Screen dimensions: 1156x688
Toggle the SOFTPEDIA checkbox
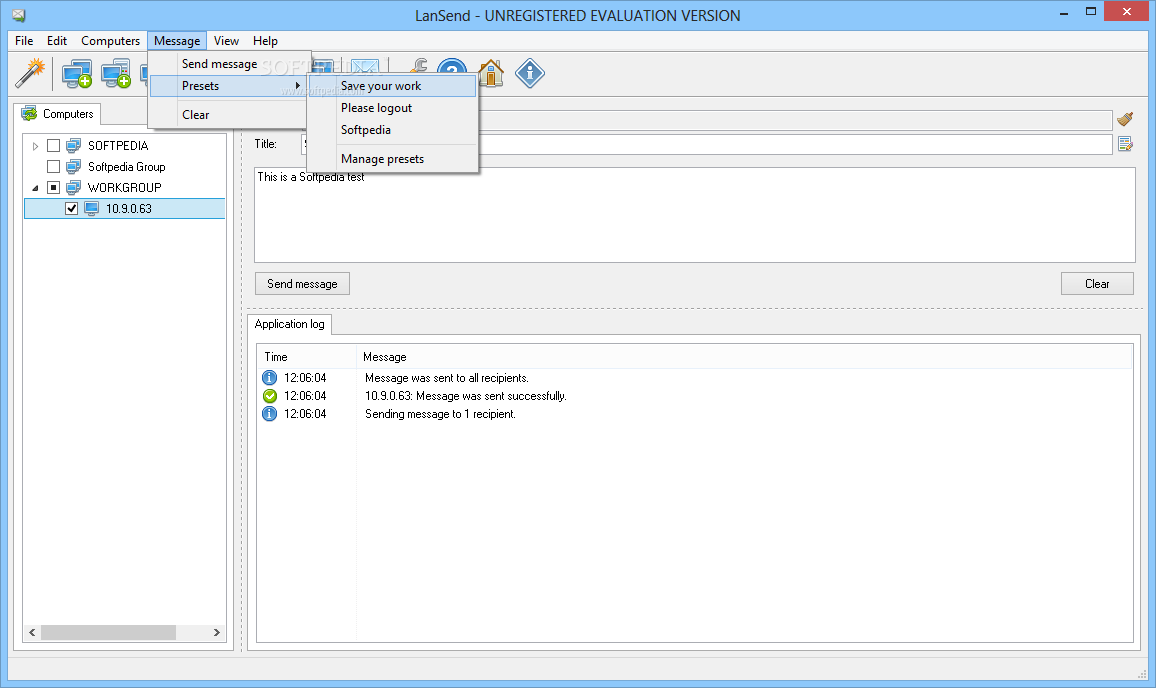tap(53, 145)
